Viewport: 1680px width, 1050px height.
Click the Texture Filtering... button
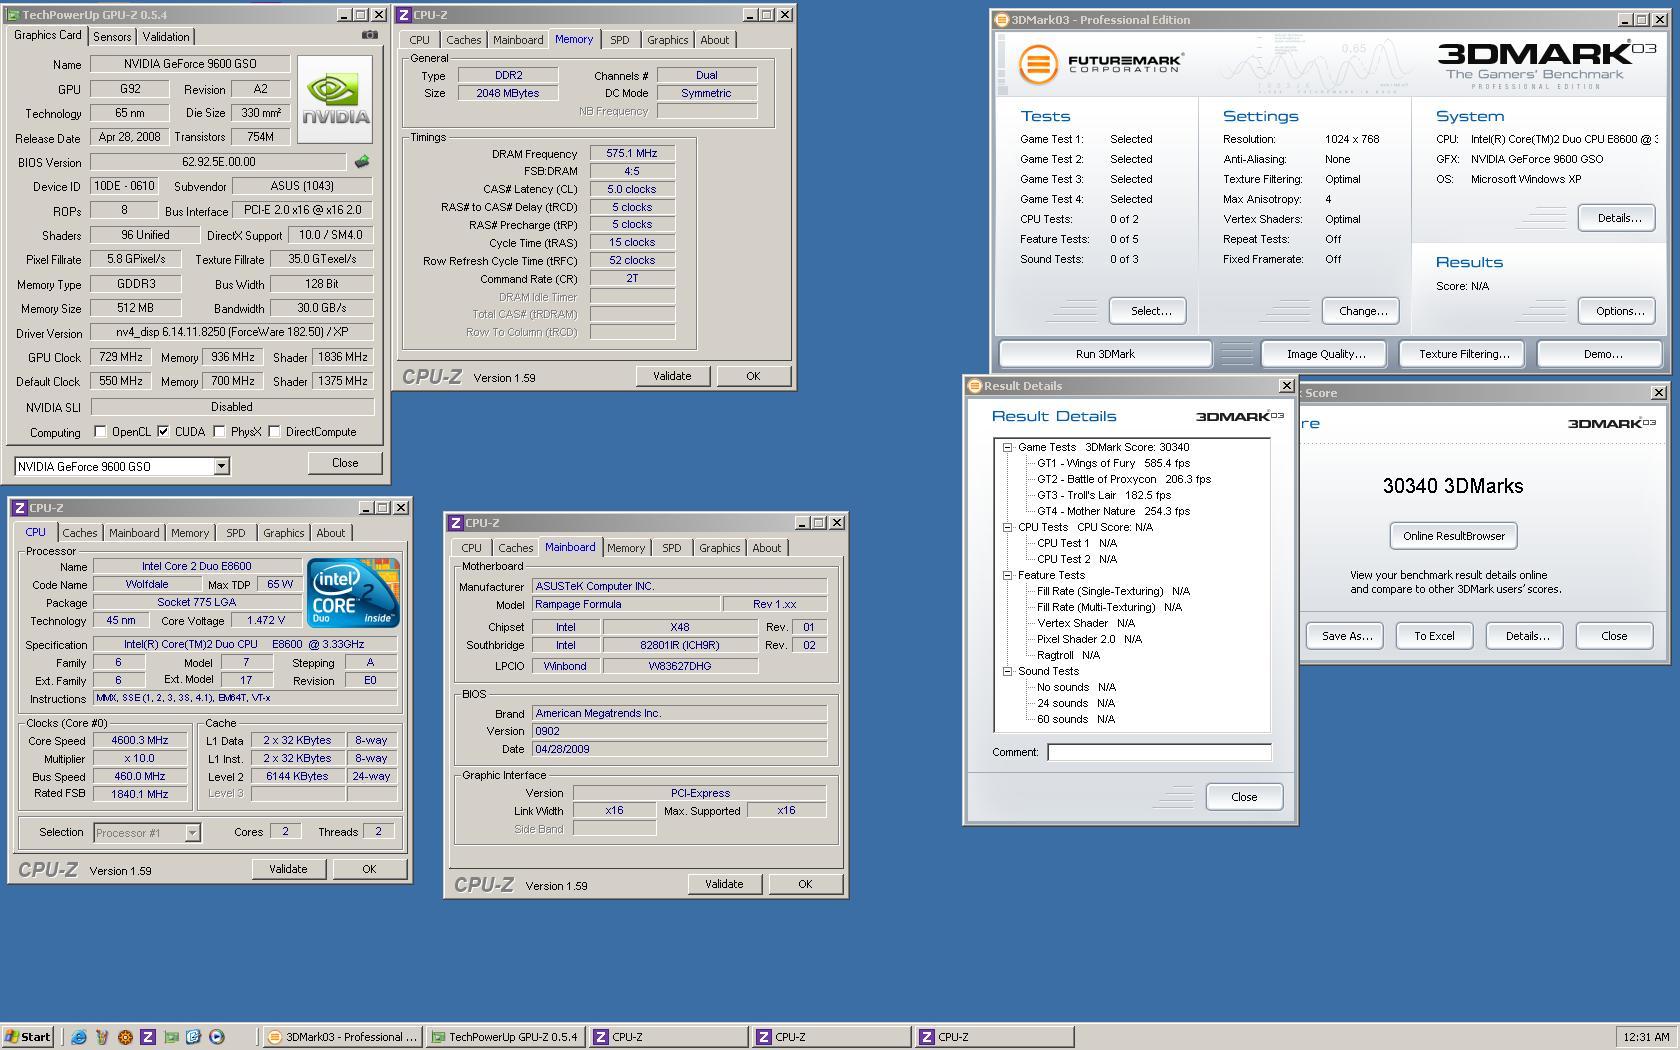(x=1464, y=354)
